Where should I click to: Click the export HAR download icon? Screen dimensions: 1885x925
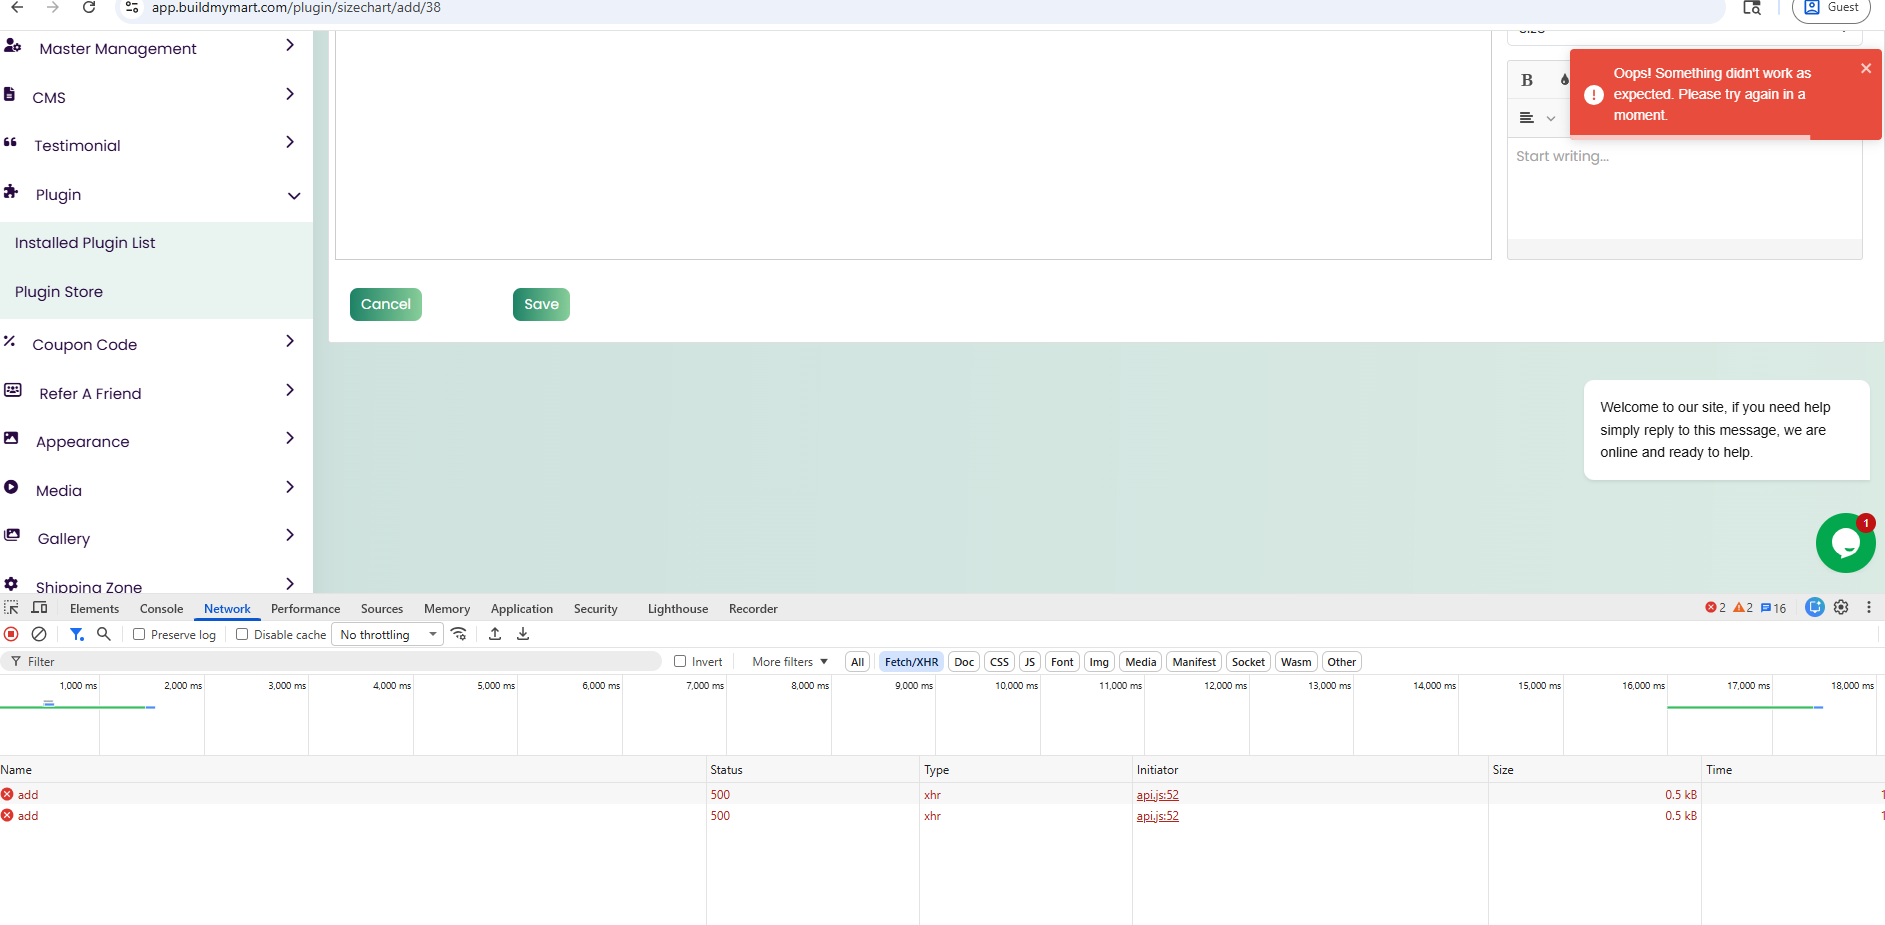(523, 634)
